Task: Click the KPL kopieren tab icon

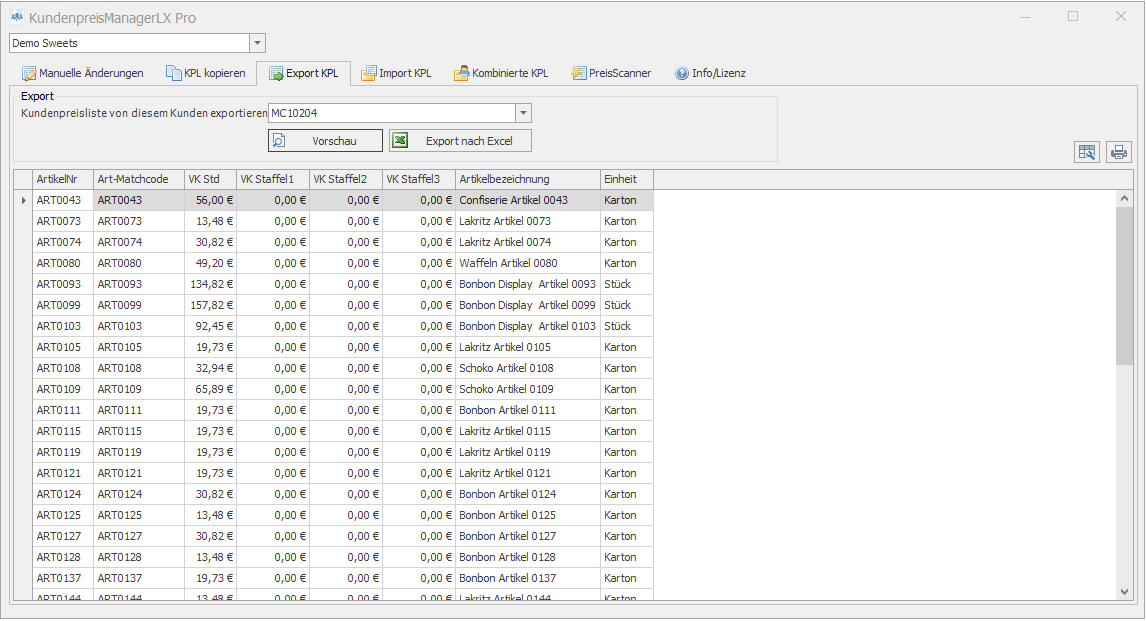Action: click(174, 73)
